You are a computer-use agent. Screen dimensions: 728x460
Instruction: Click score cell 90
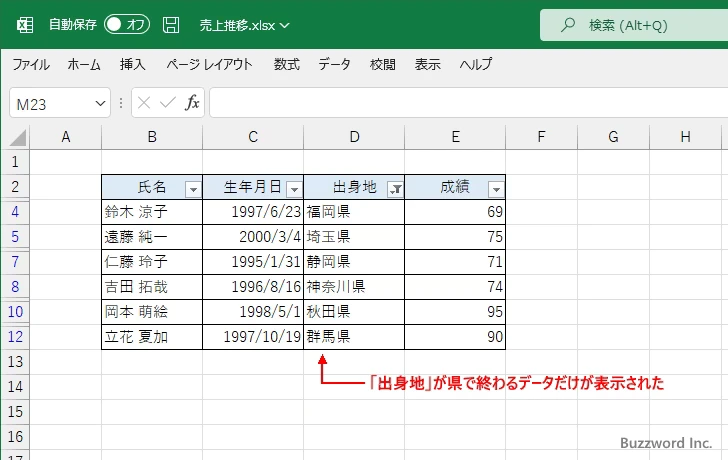click(x=455, y=337)
